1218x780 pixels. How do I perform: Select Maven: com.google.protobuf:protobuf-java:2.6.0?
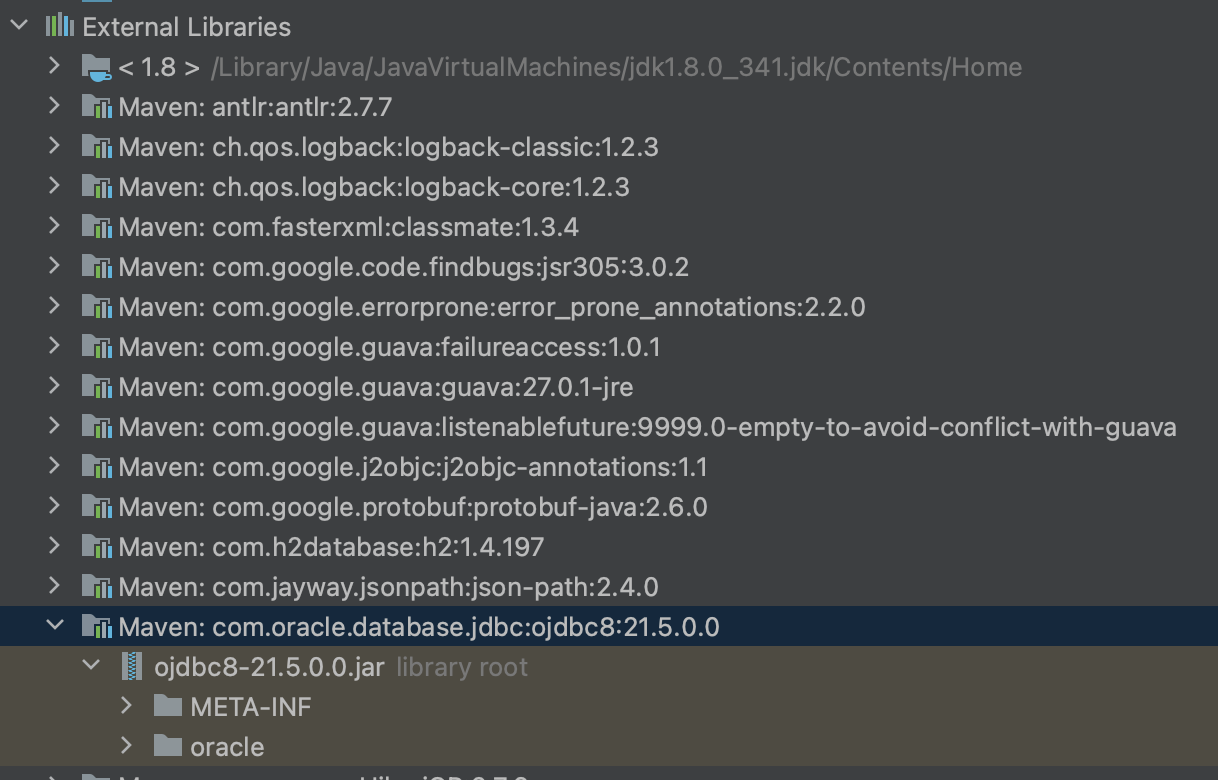(x=413, y=507)
